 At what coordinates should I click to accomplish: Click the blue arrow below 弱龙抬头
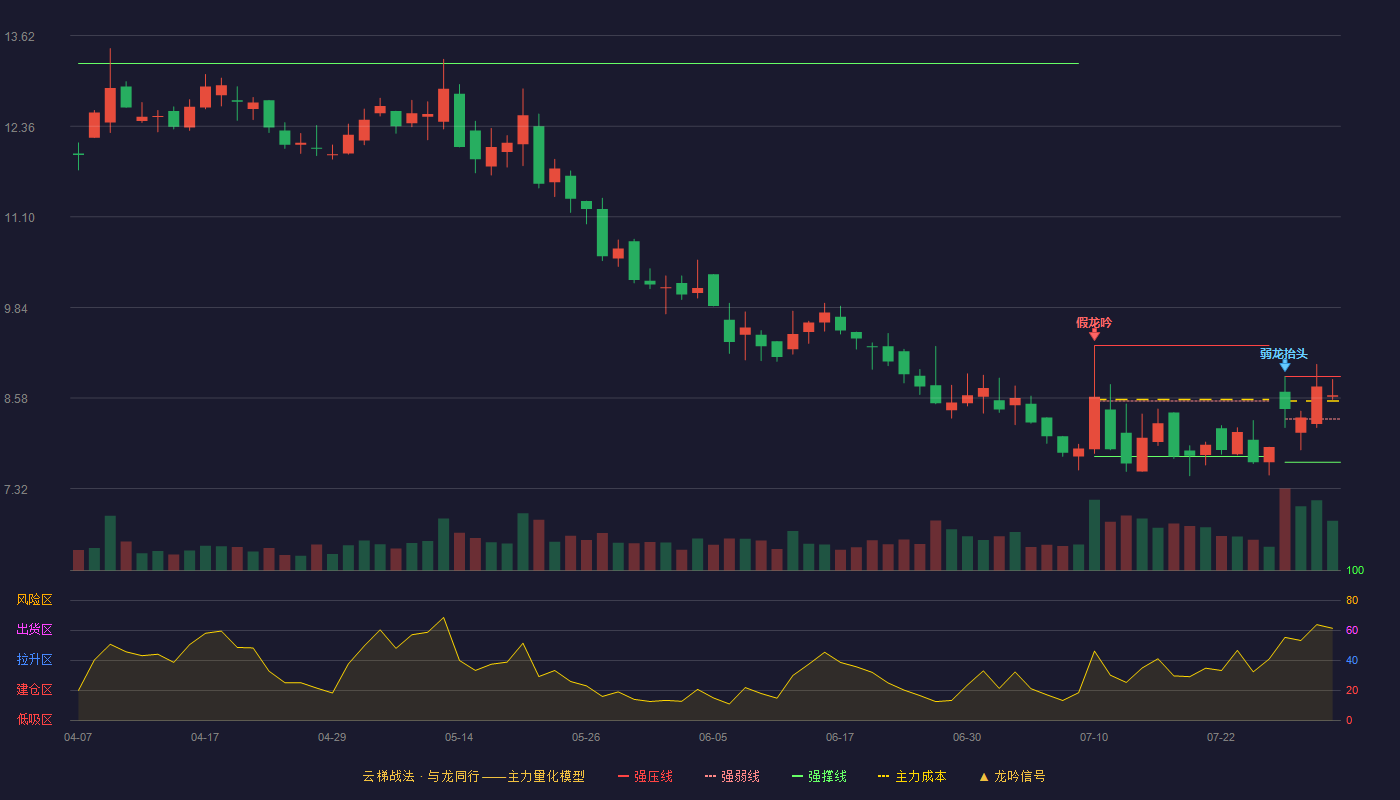coord(1285,365)
